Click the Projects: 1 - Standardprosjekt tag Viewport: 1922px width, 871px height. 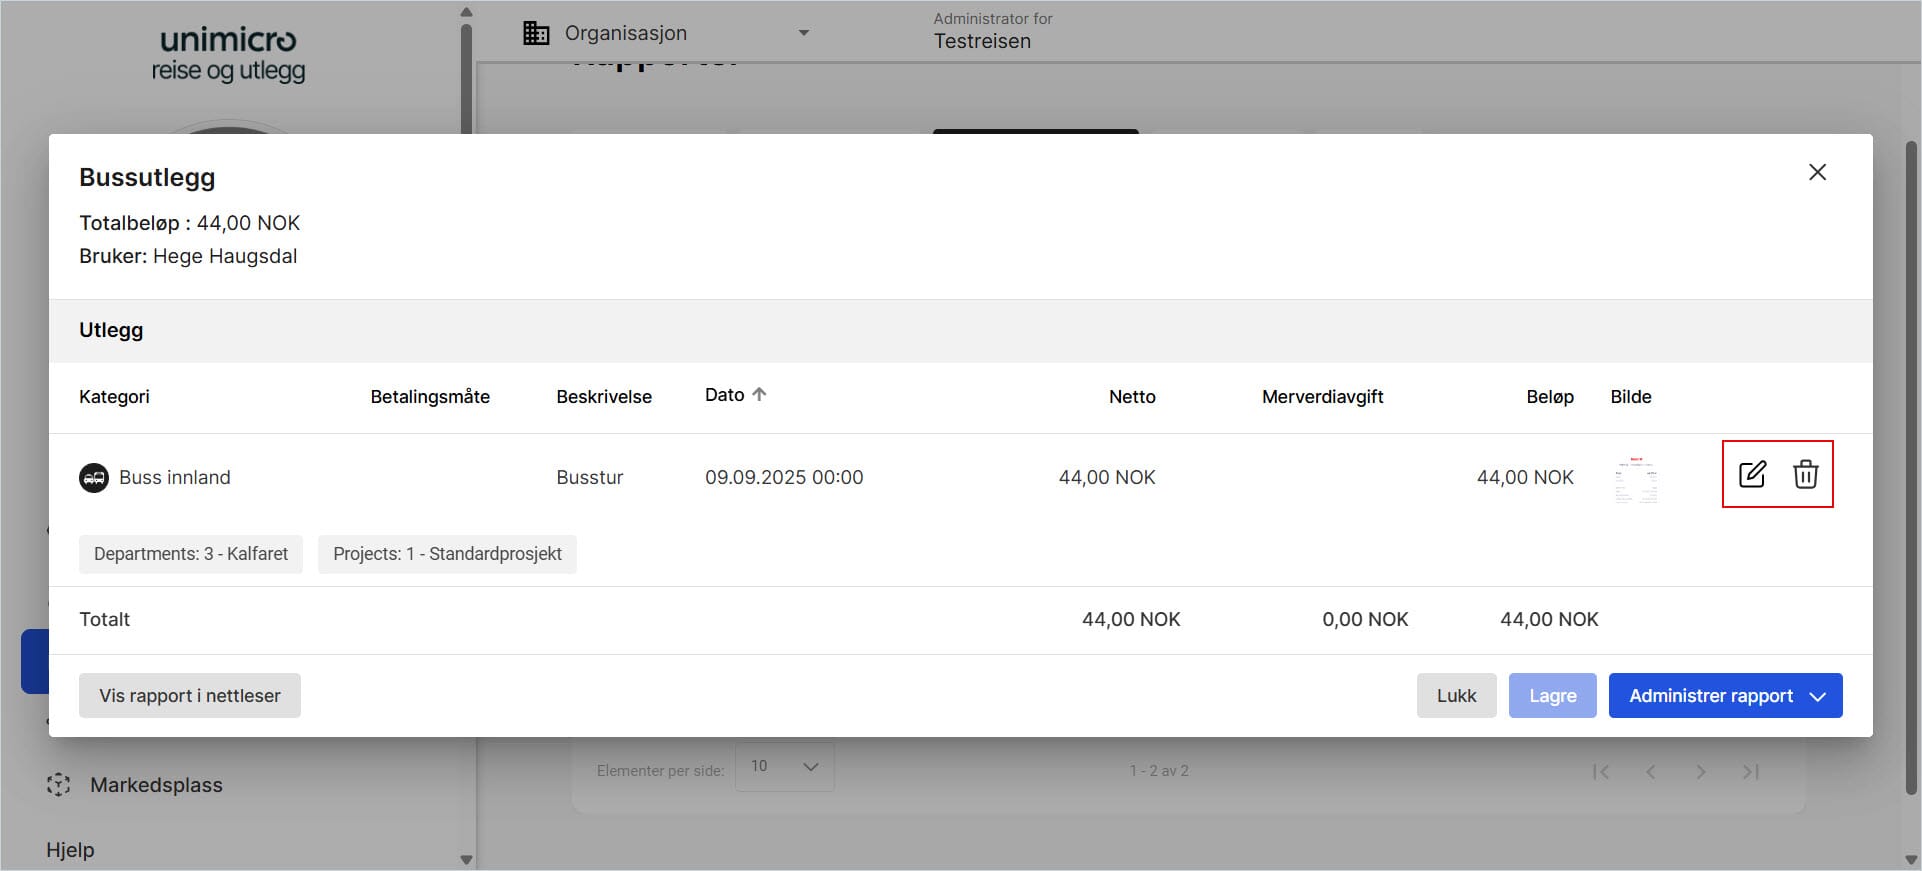pyautogui.click(x=447, y=554)
